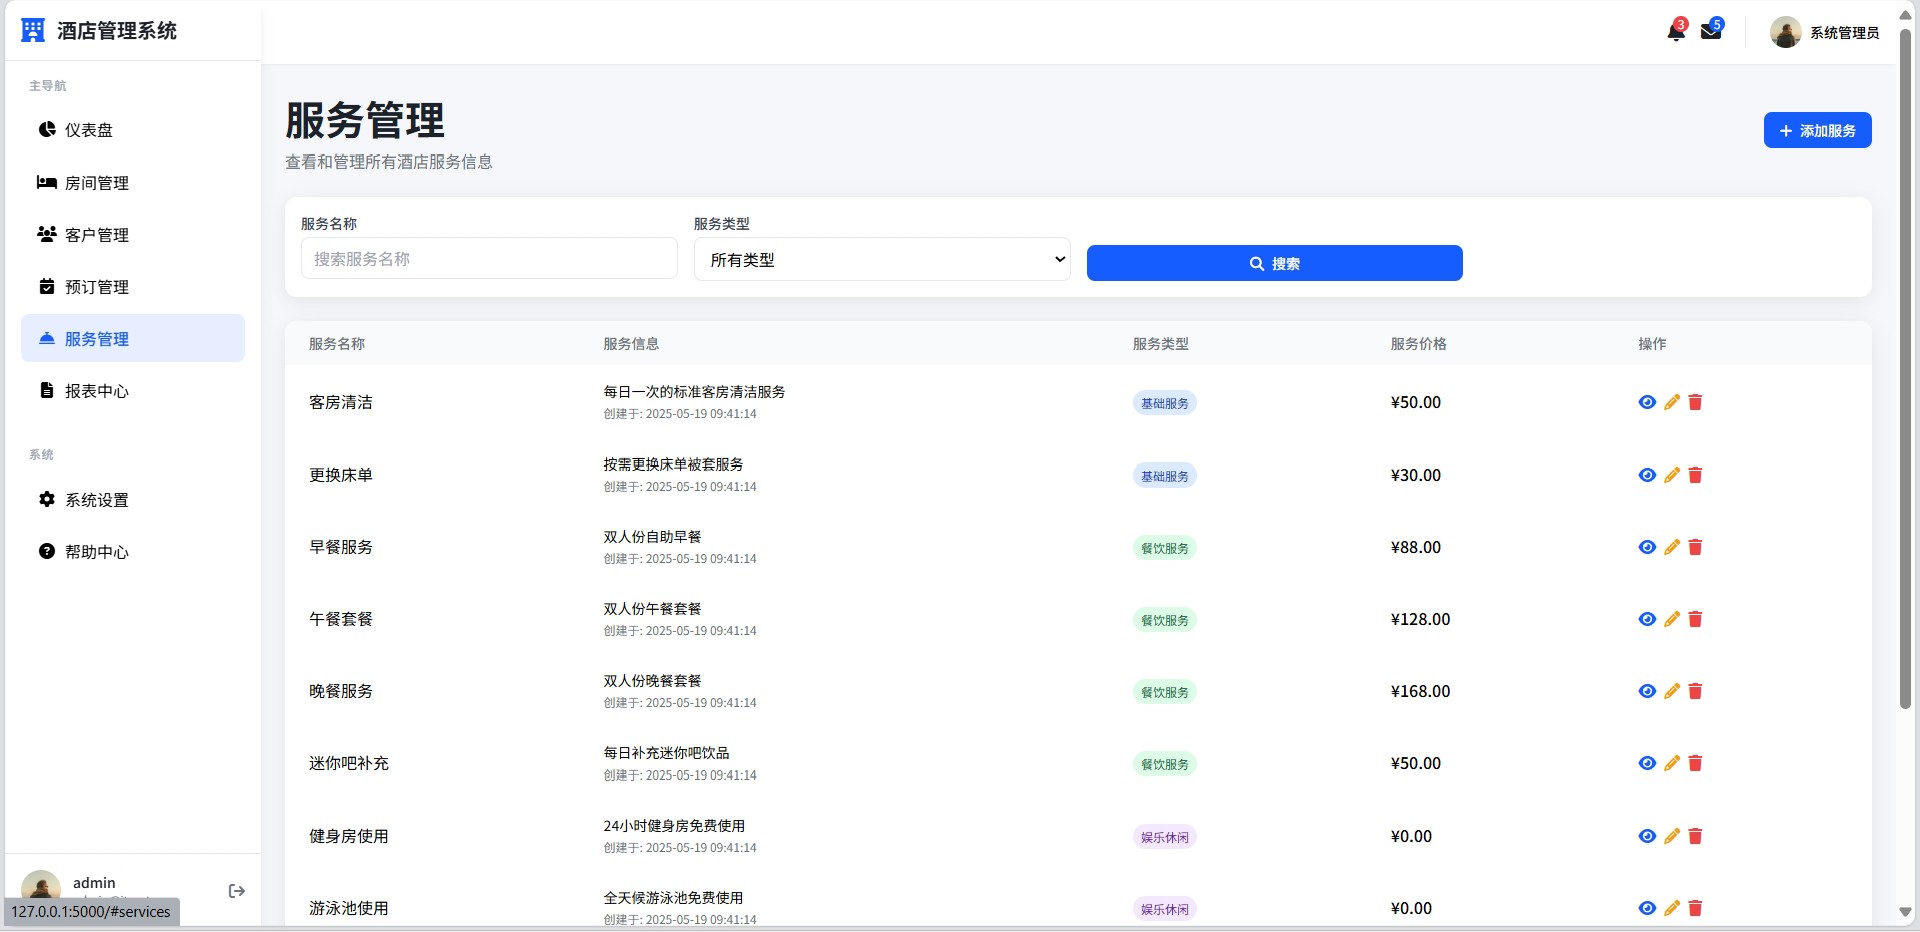Screen dimensions: 1920x932
Task: Open the notification bell icon
Action: [1676, 32]
